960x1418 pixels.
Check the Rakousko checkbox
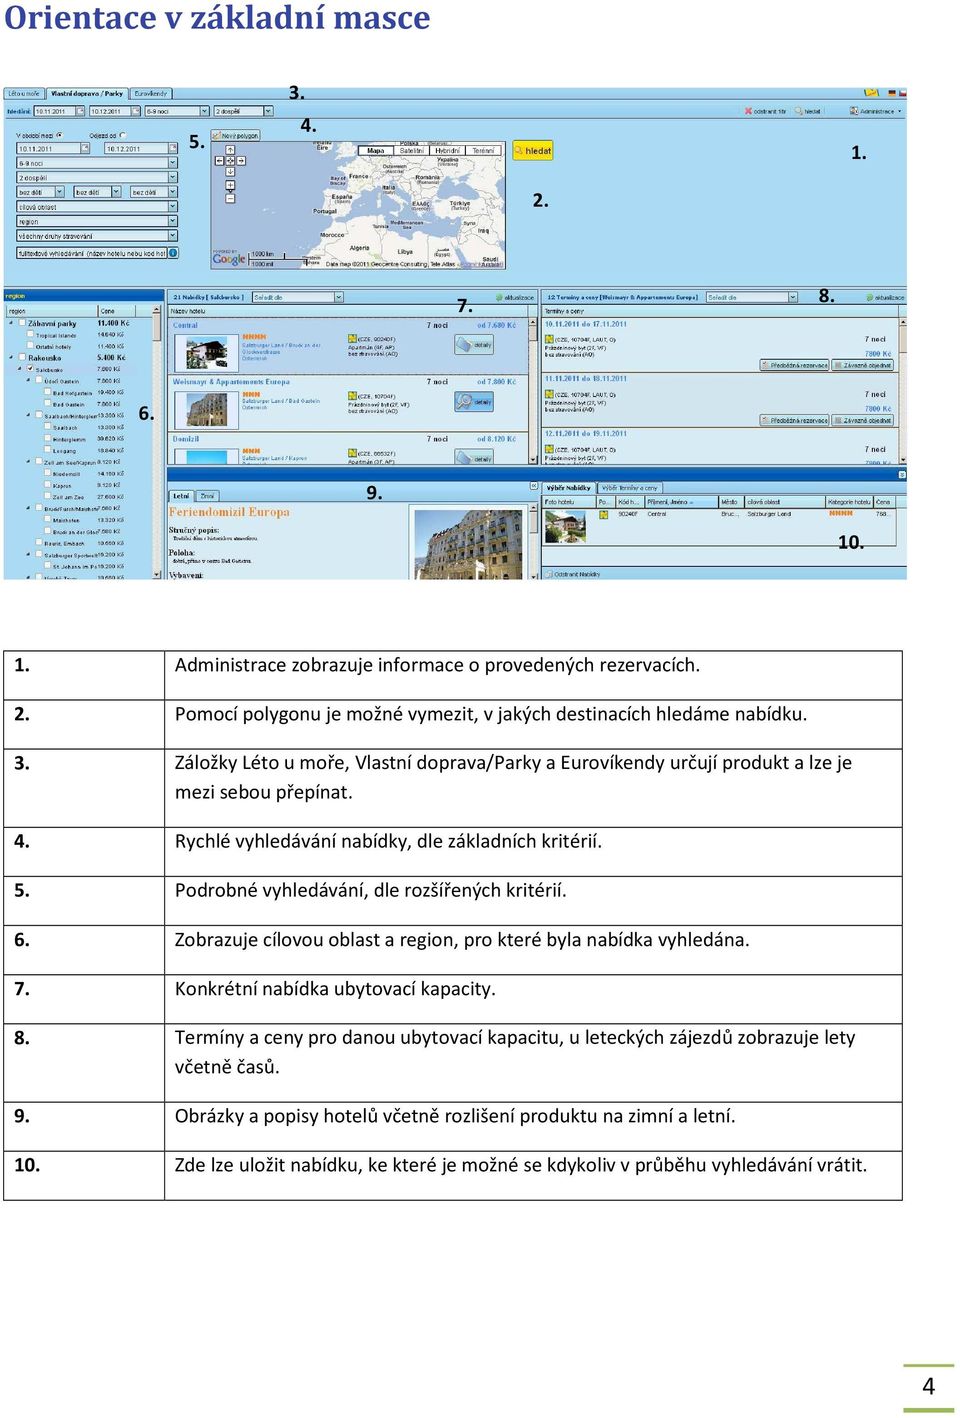tap(22, 358)
